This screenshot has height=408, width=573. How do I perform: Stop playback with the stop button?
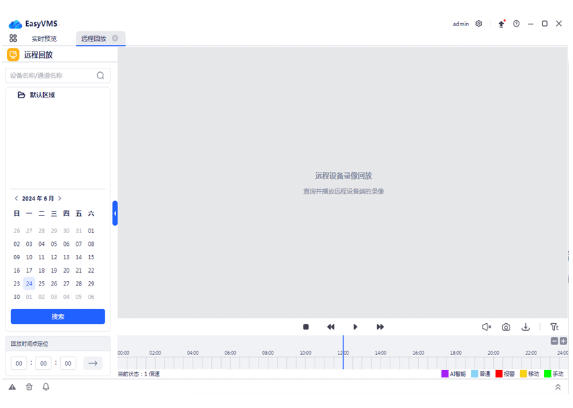tap(306, 327)
